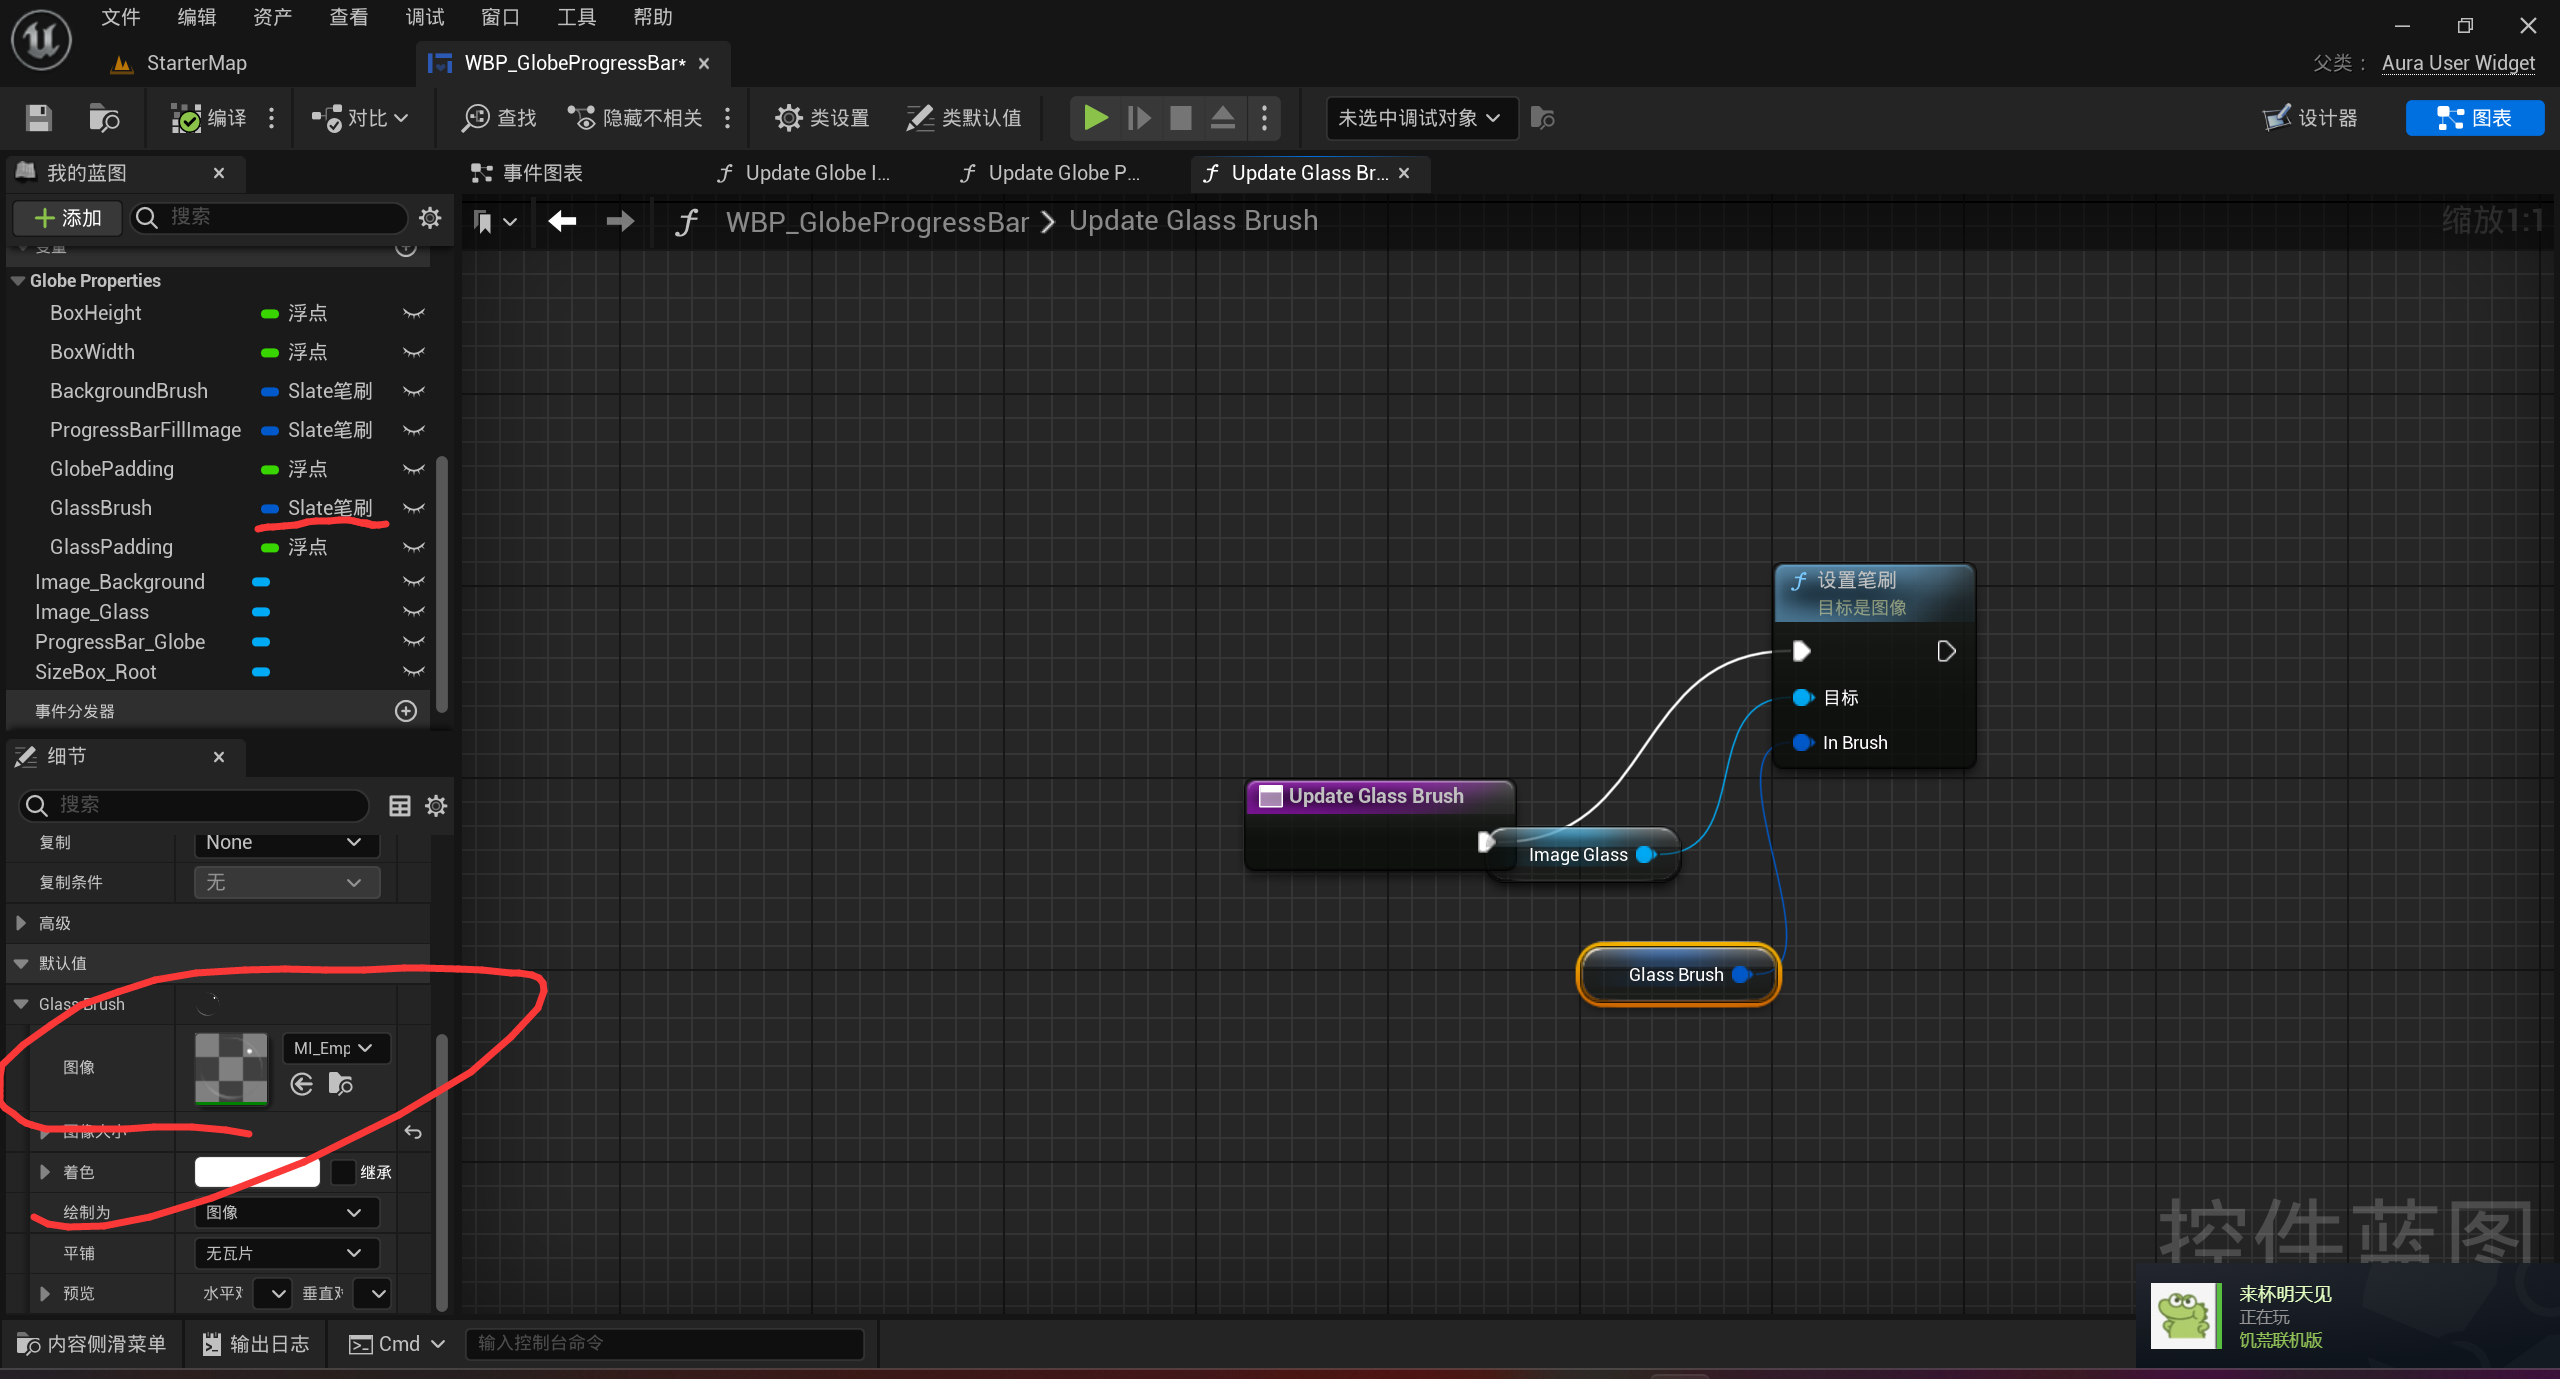The width and height of the screenshot is (2560, 1379).
Task: Save the current blueprint asset
Action: coord(39,118)
